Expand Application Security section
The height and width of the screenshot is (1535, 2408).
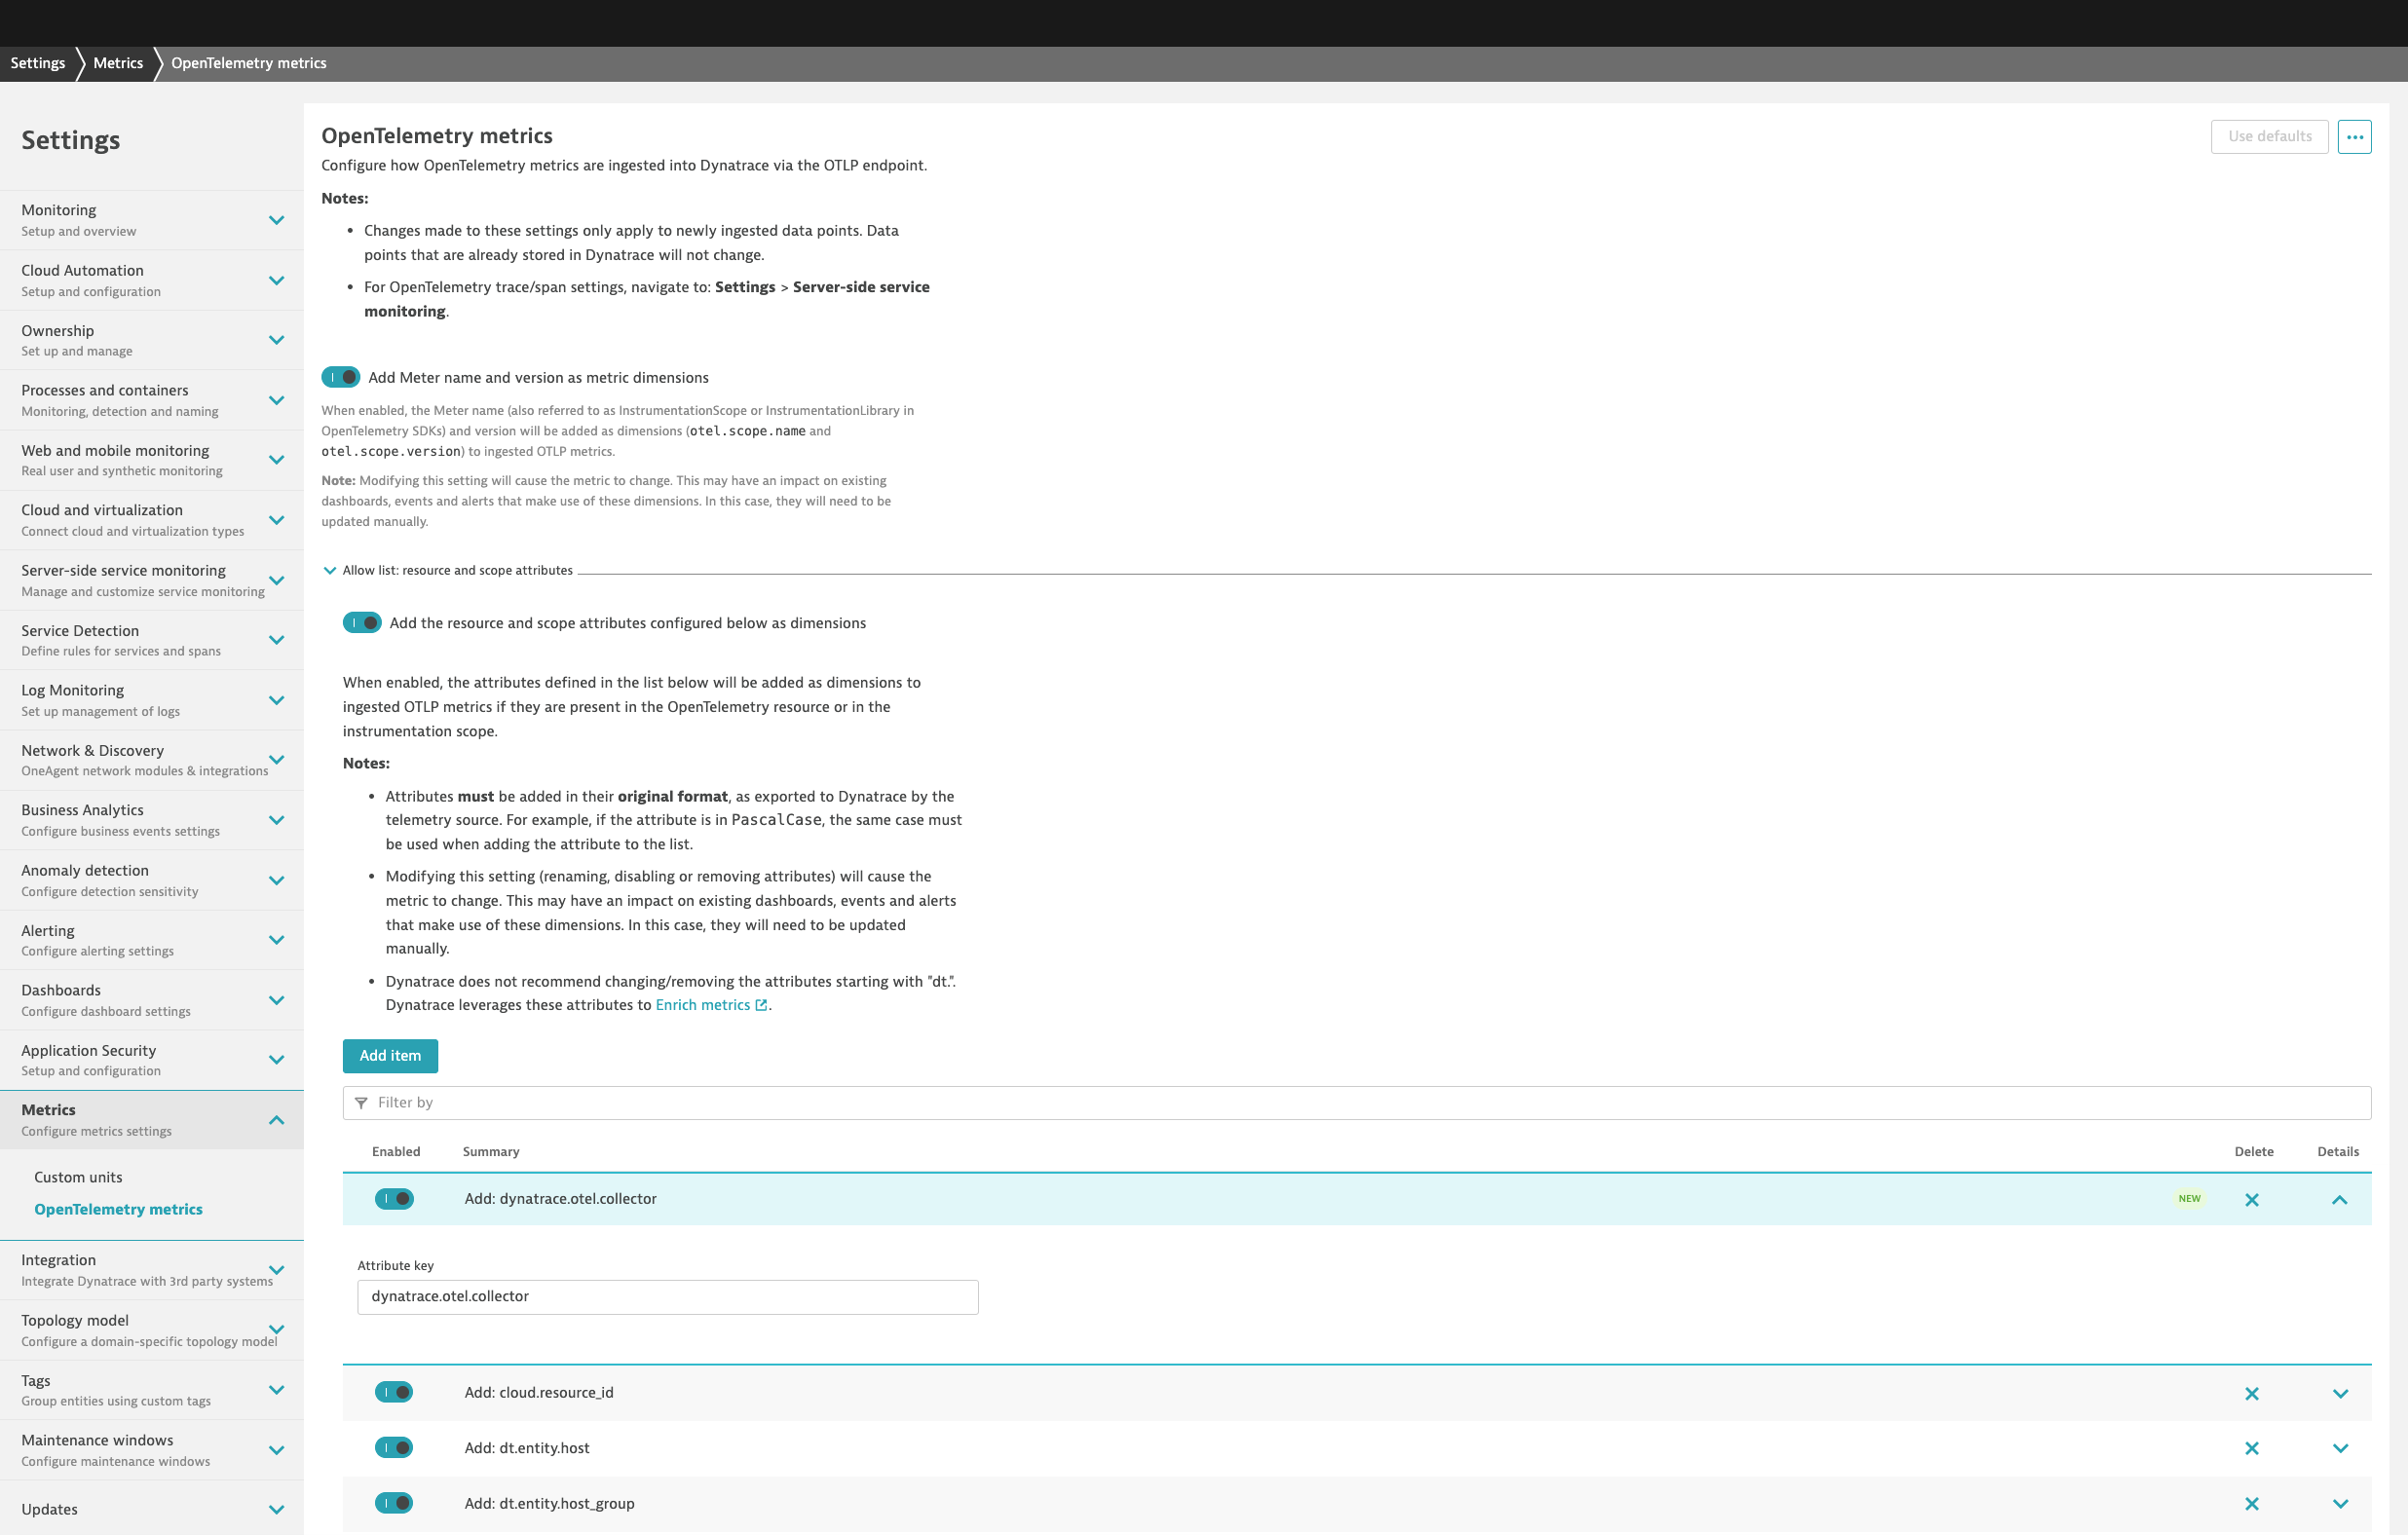point(277,1060)
